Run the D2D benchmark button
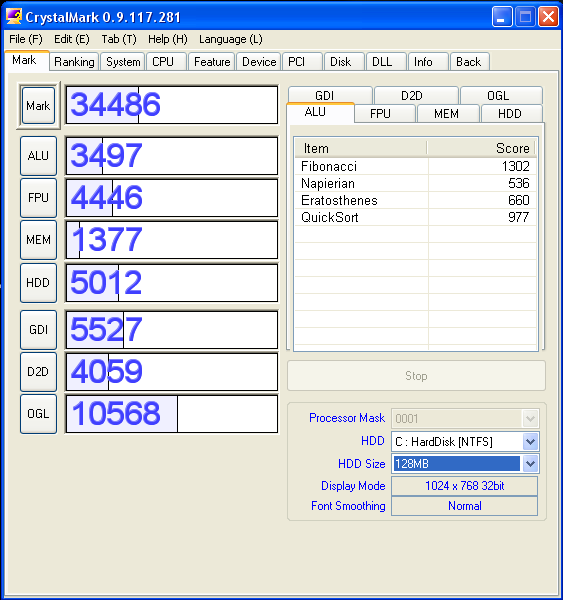This screenshot has width=563, height=600. coord(38,372)
